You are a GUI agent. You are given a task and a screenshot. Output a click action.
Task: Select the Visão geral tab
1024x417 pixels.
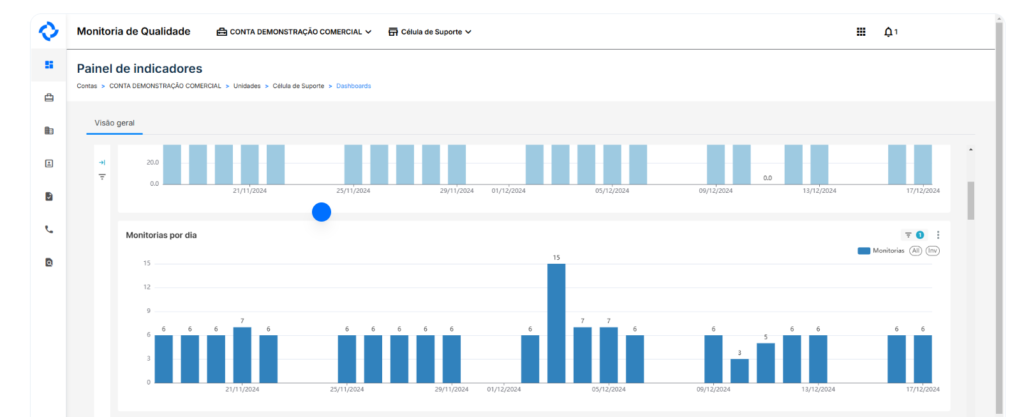(114, 123)
